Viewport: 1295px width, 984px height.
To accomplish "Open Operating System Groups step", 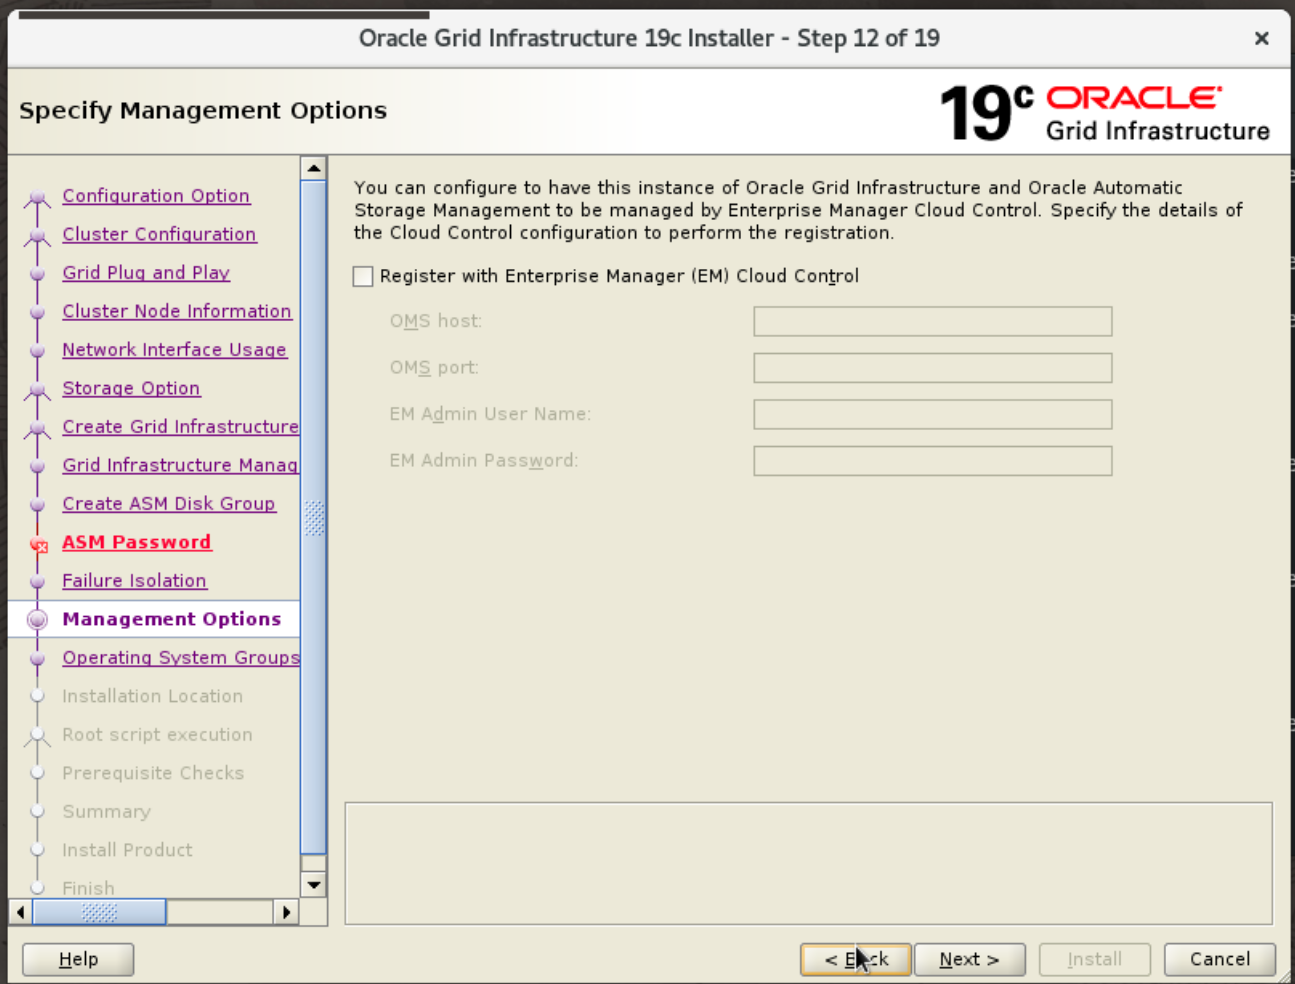I will (180, 658).
